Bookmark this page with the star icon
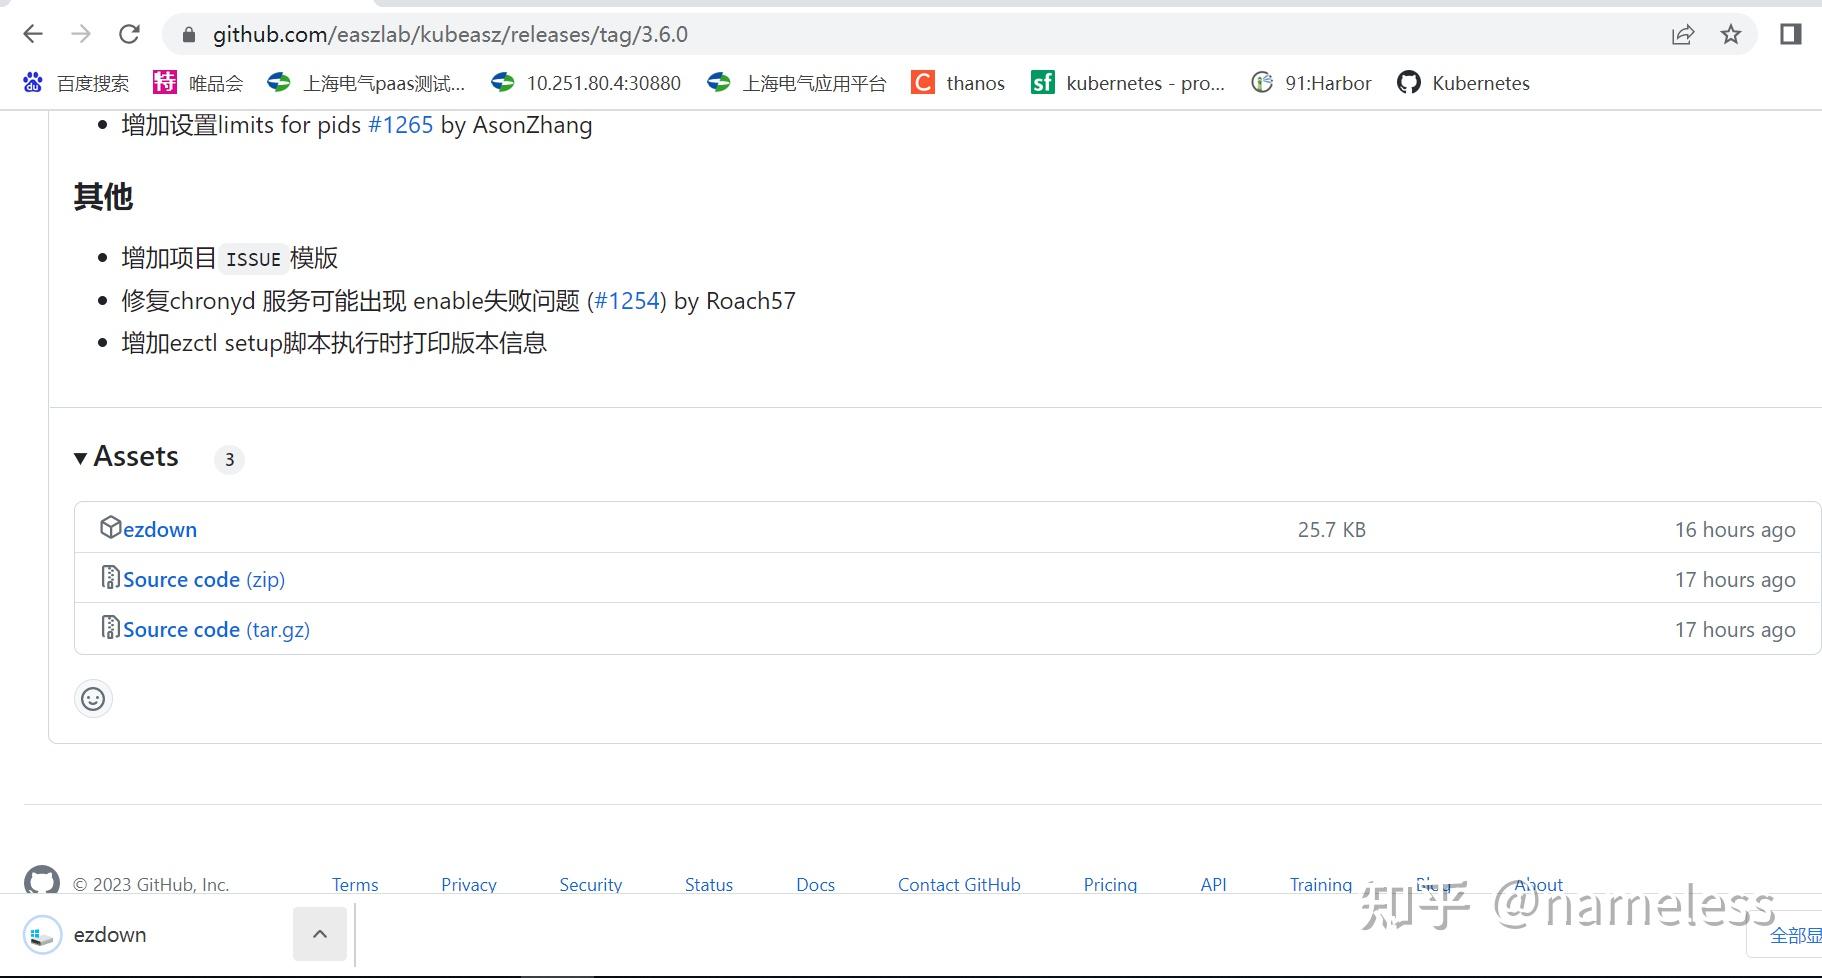Screen dimensions: 1822x978 tap(1729, 33)
